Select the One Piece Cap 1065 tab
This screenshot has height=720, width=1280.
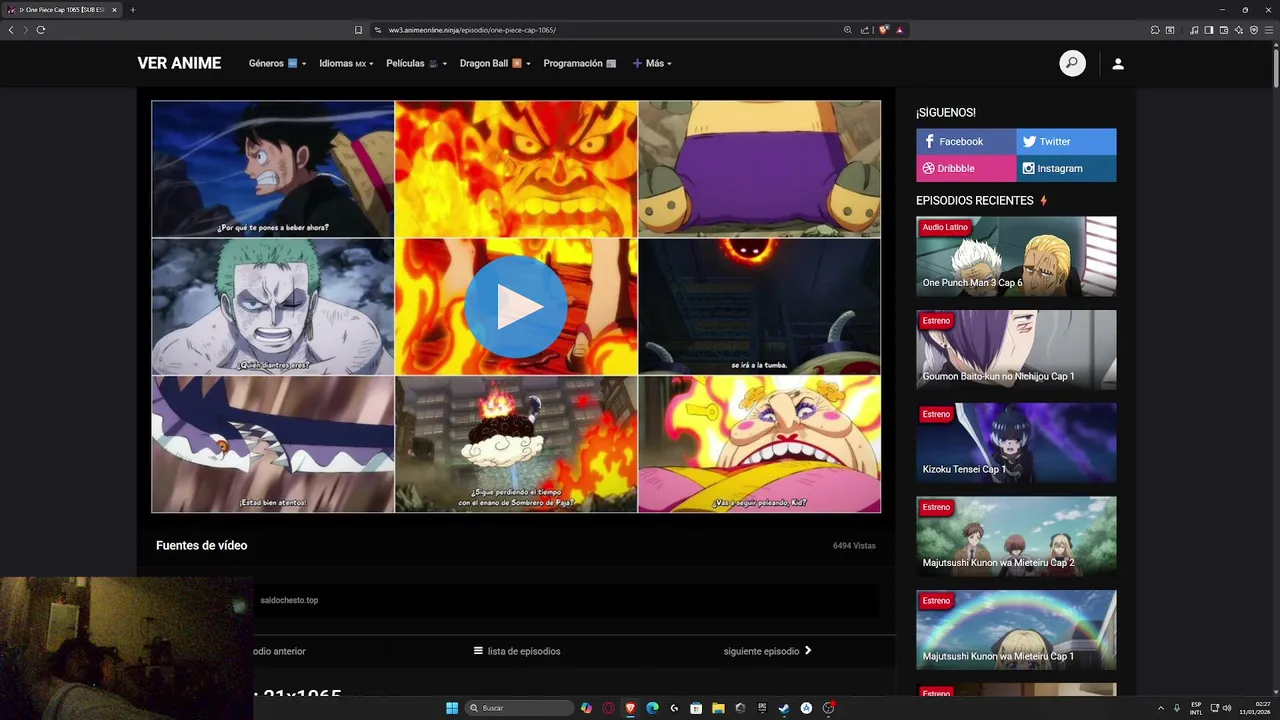pos(62,10)
